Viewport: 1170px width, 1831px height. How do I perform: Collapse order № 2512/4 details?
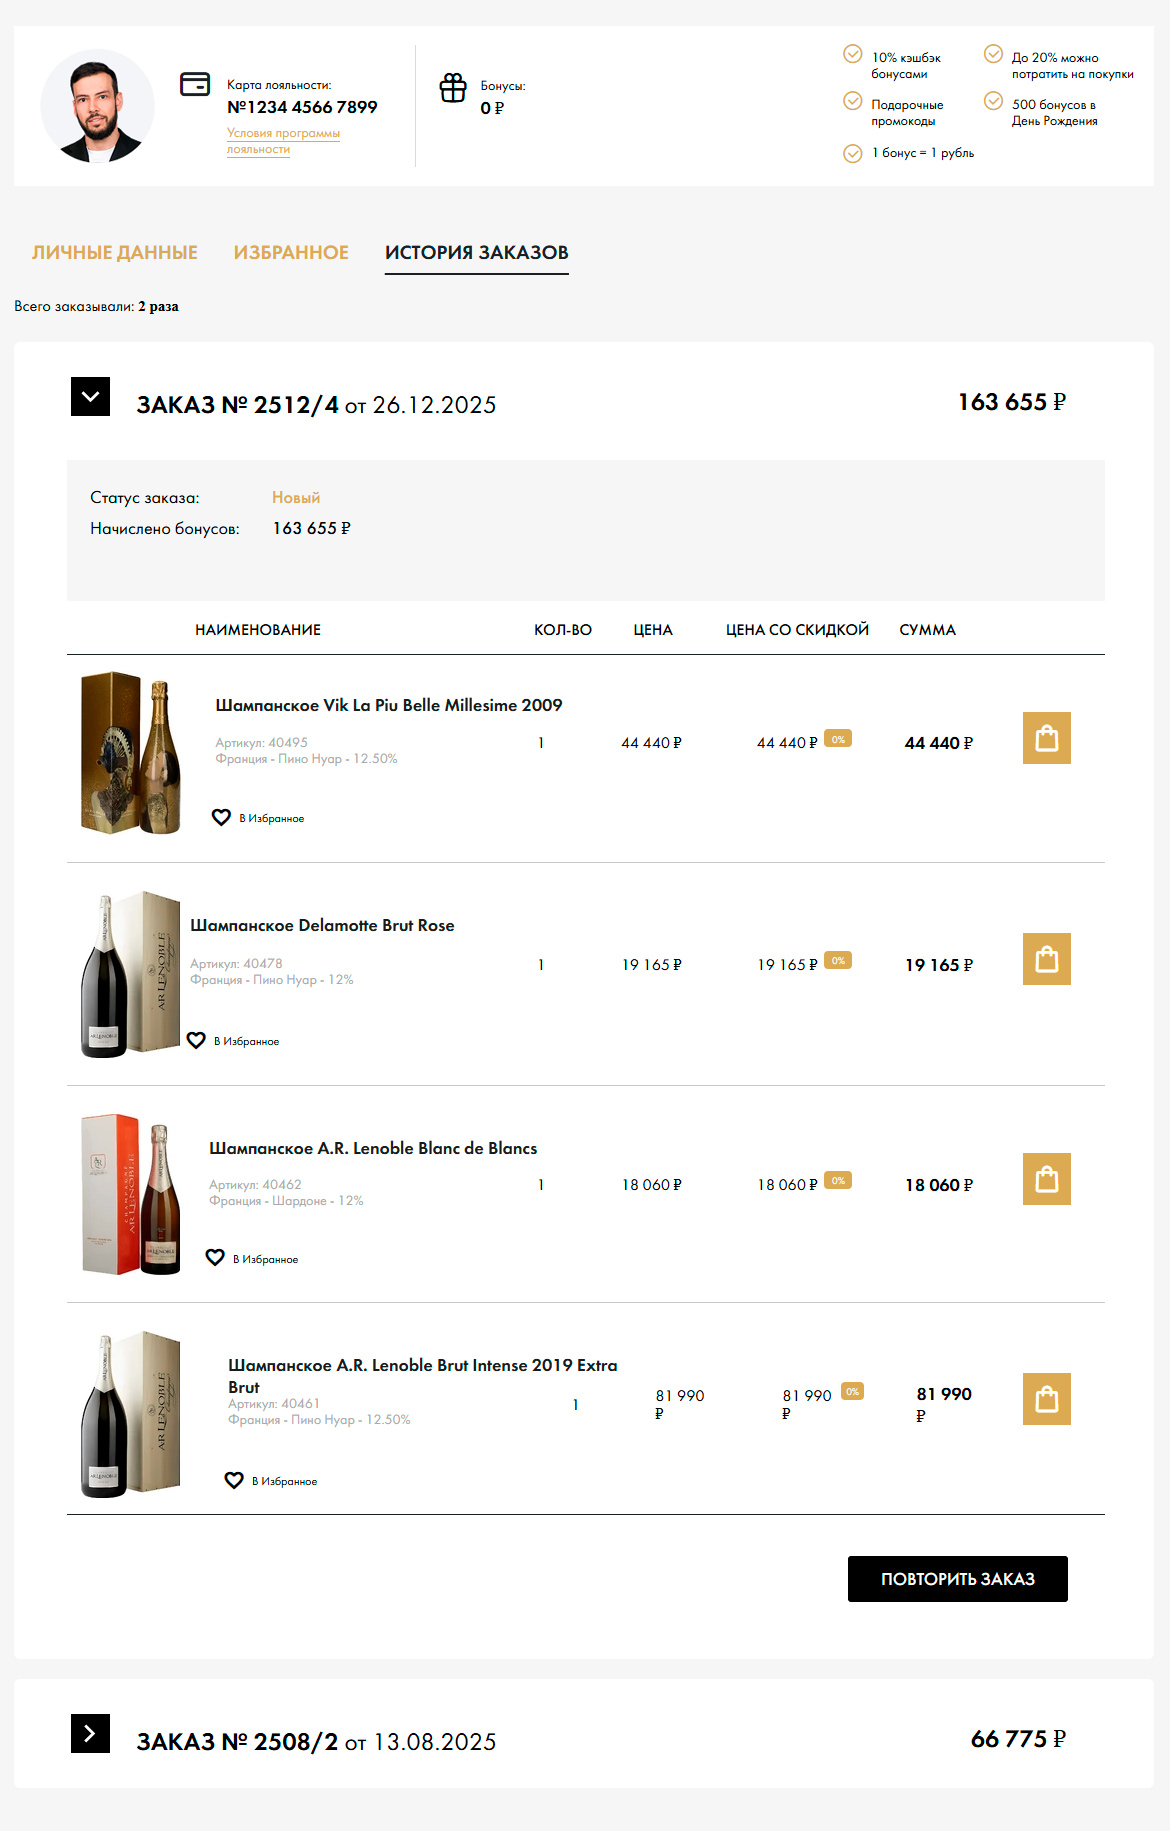click(90, 397)
